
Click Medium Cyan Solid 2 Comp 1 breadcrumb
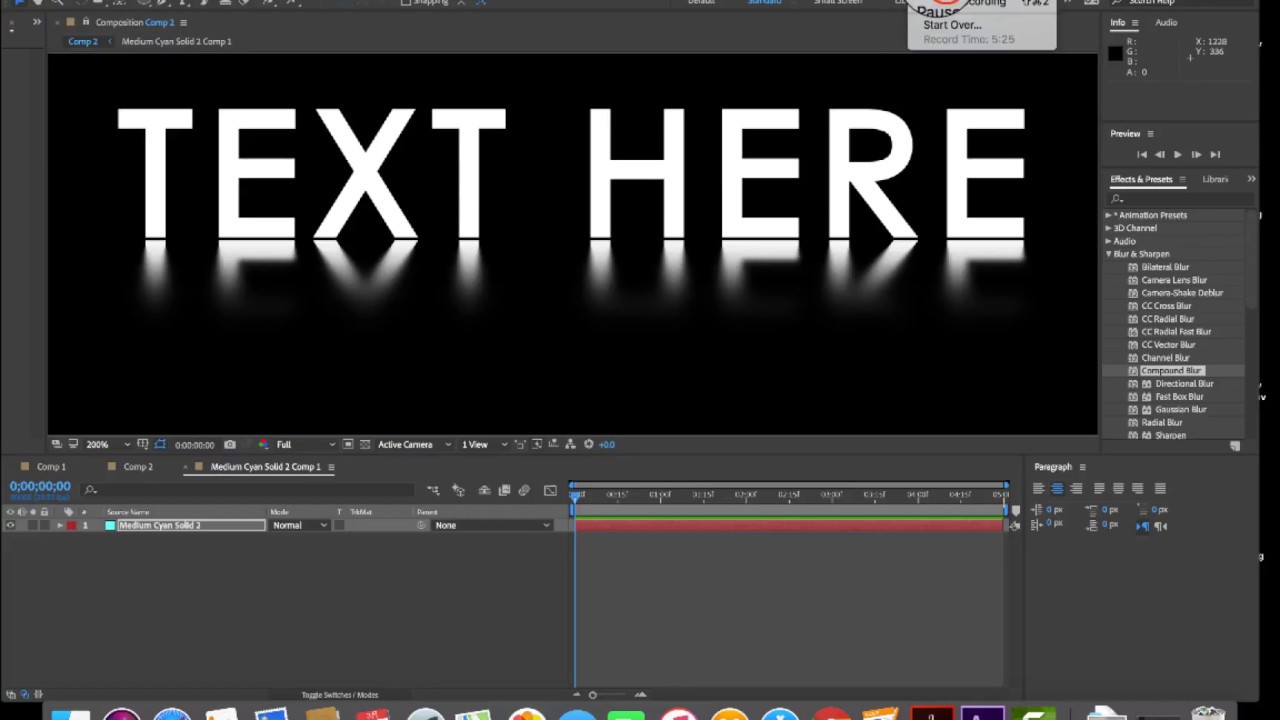[176, 41]
